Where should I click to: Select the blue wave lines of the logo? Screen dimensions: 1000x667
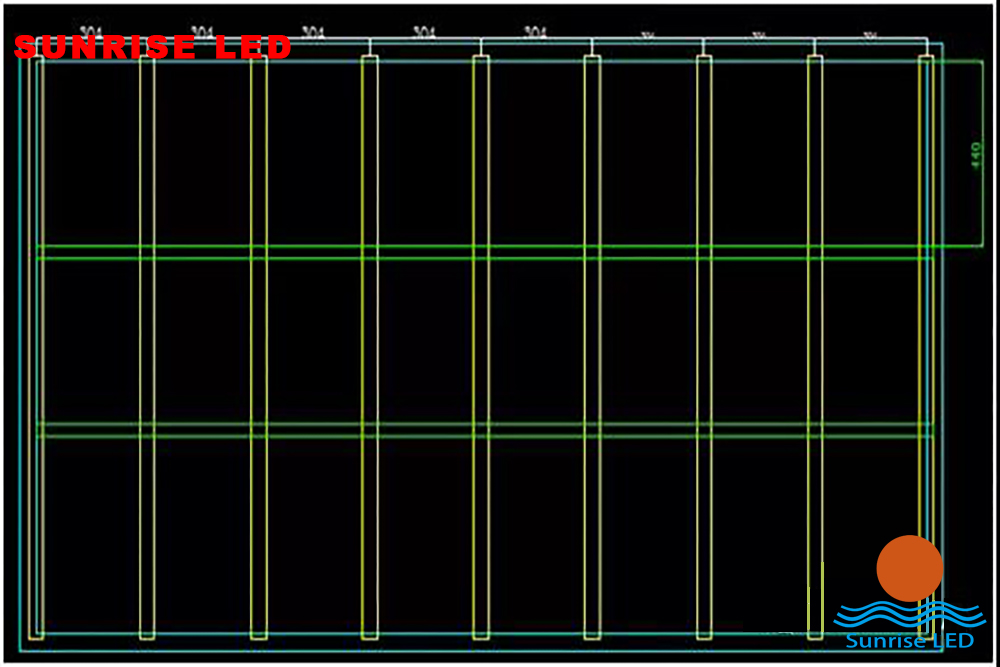click(x=908, y=614)
